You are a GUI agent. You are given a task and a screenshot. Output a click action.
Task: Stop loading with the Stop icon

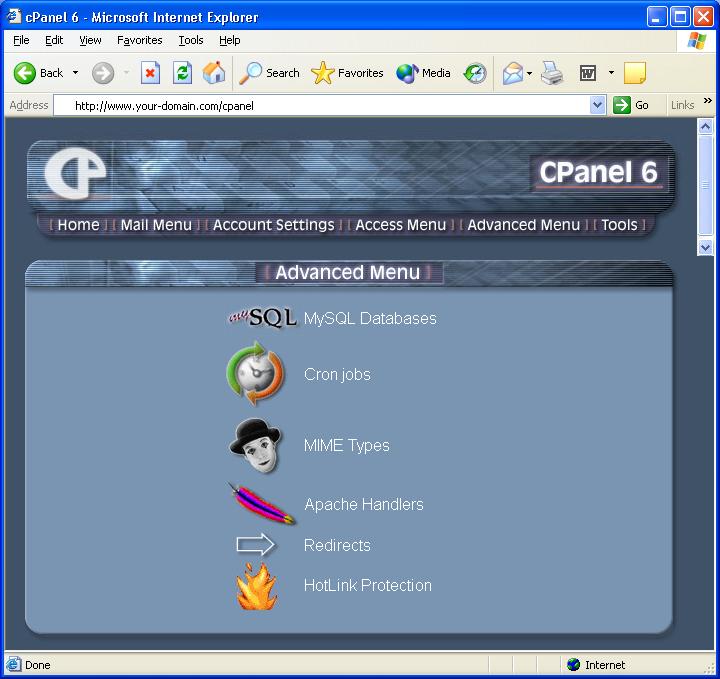tap(150, 73)
